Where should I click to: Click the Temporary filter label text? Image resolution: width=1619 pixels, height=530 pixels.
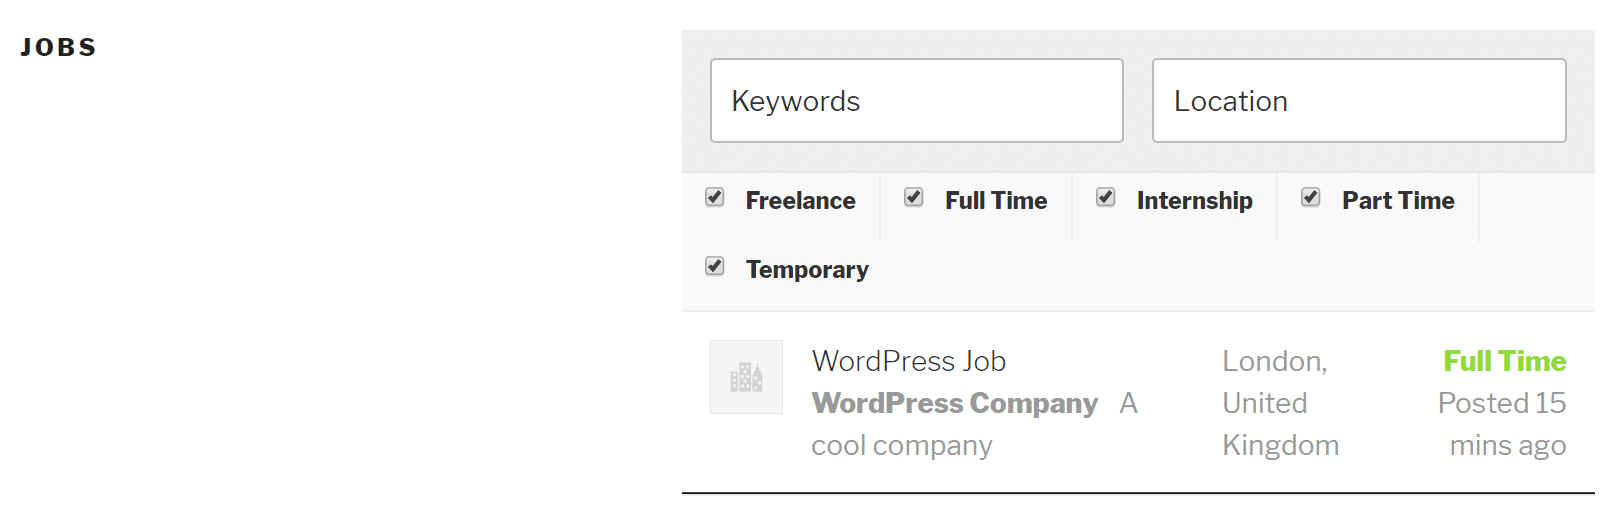(x=807, y=270)
